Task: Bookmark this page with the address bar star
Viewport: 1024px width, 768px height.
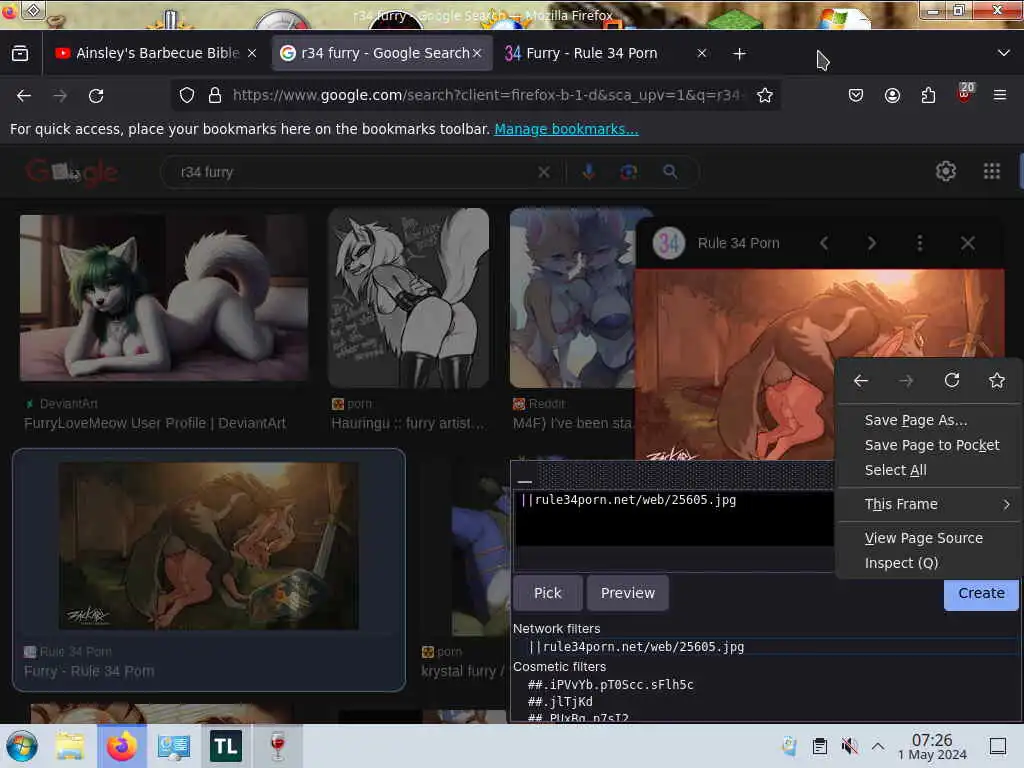Action: click(x=765, y=95)
